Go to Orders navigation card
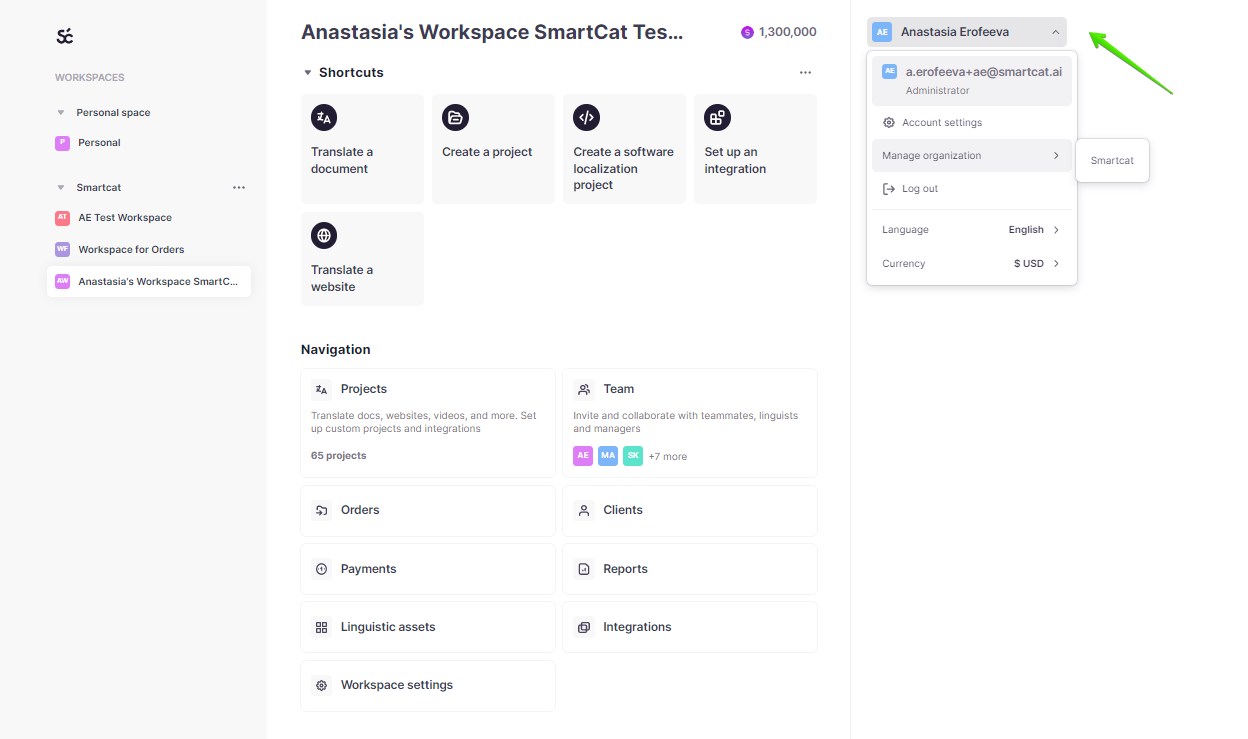Image resolution: width=1248 pixels, height=739 pixels. (x=428, y=511)
